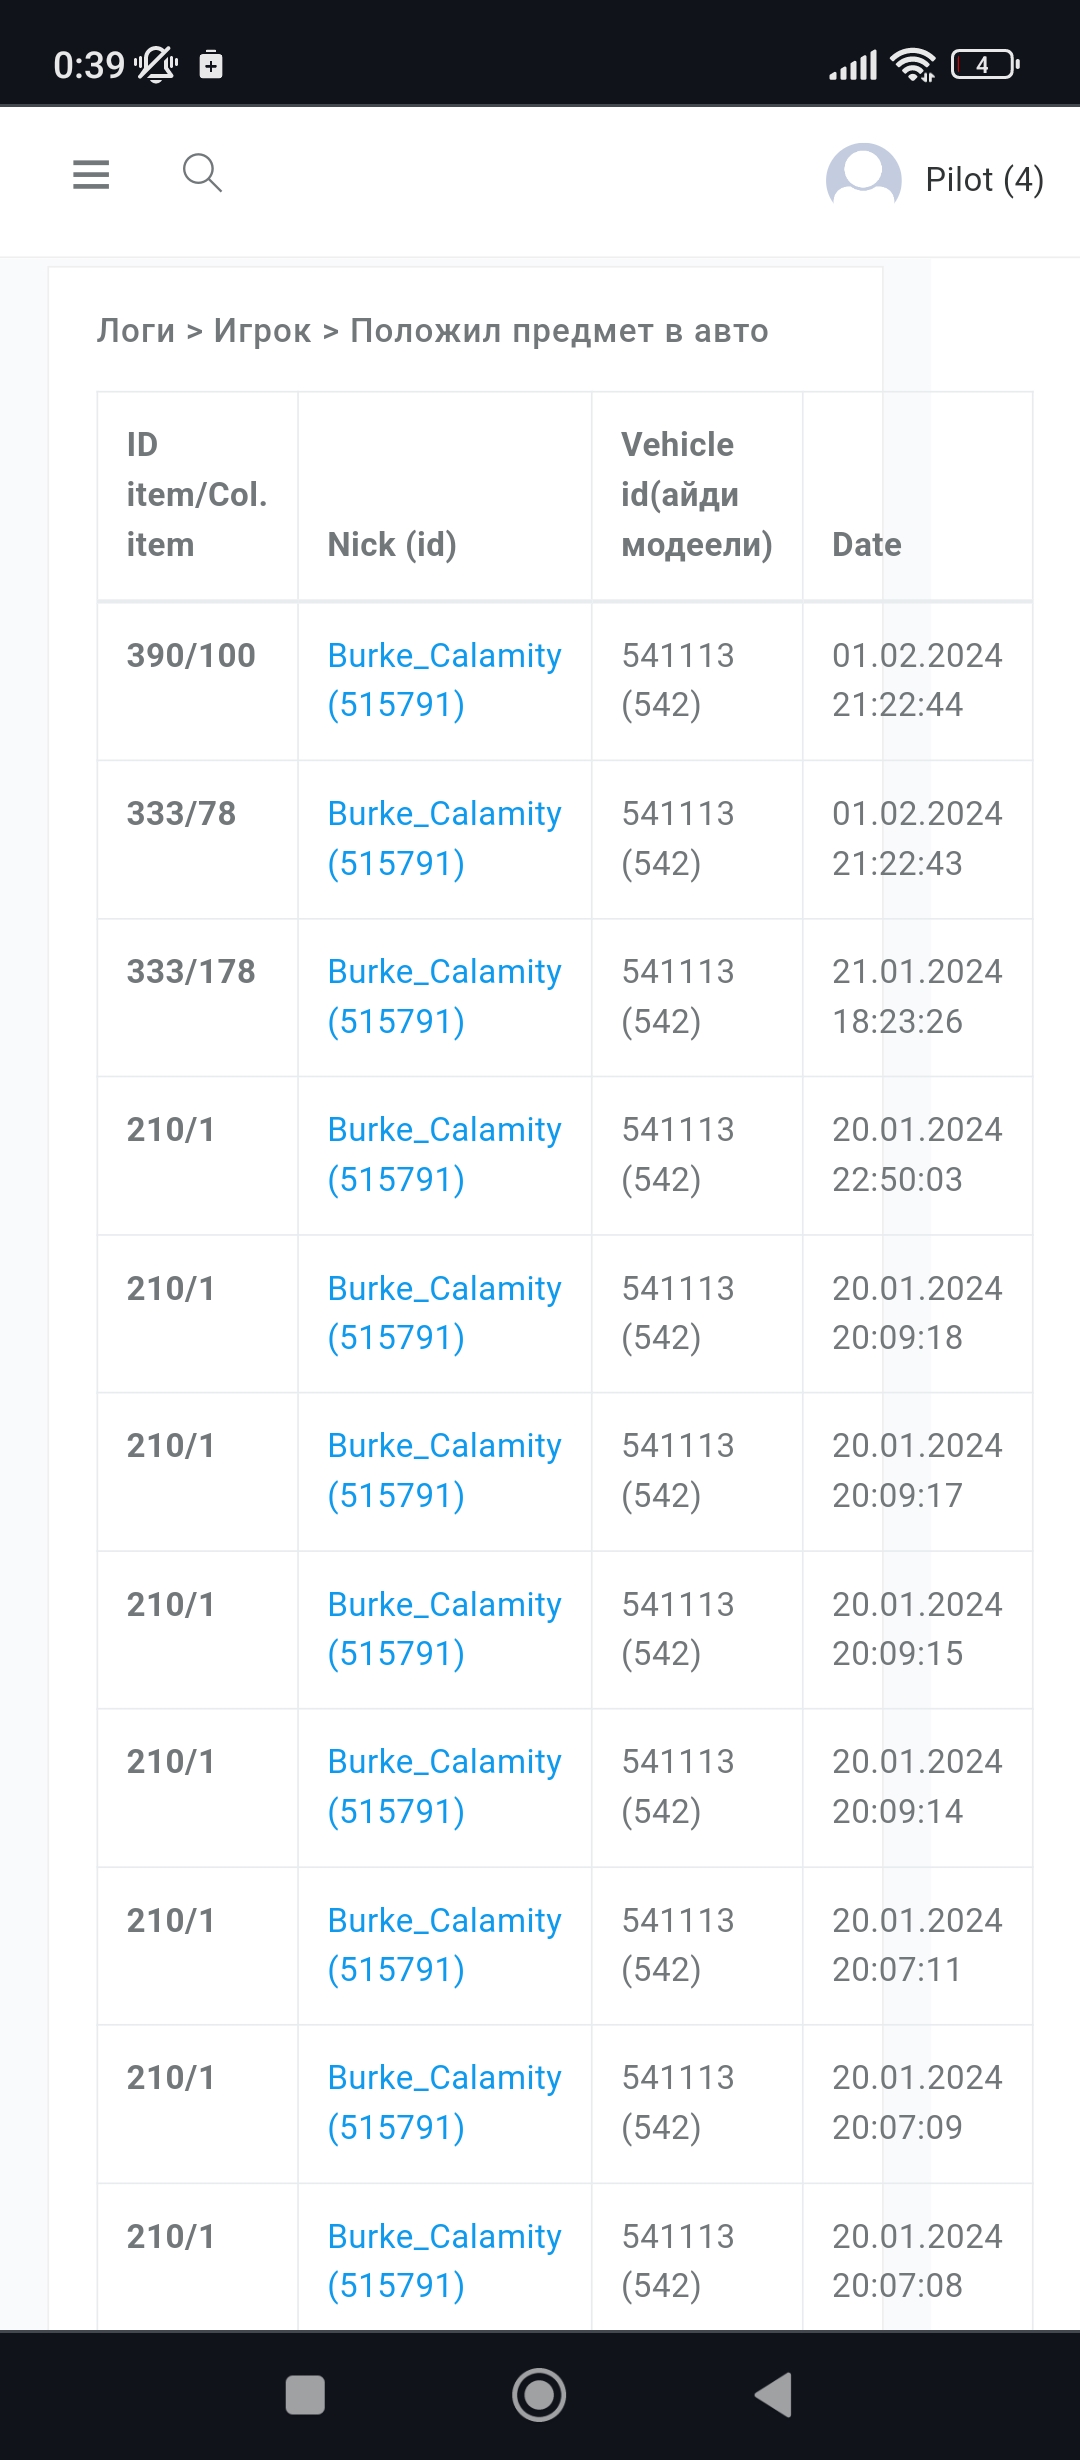
Task: Open Burke_Calamity link in 390/100 row
Action: tap(444, 680)
